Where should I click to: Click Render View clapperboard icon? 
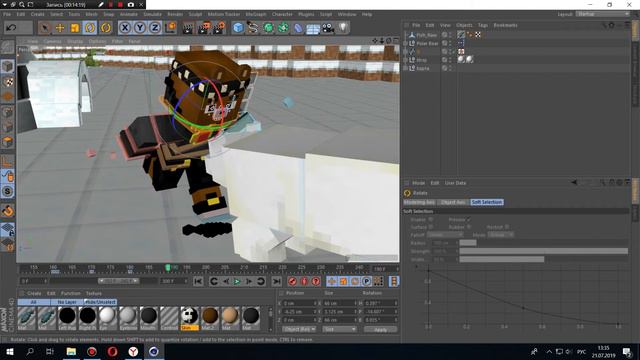click(188, 28)
